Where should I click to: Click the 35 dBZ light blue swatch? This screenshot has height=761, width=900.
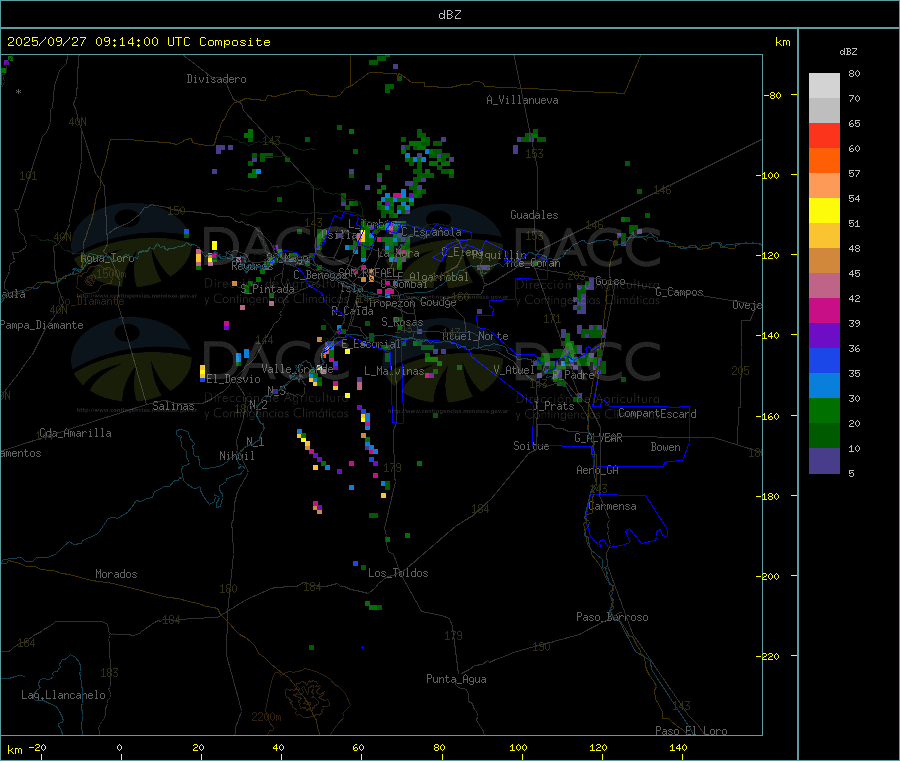824,386
